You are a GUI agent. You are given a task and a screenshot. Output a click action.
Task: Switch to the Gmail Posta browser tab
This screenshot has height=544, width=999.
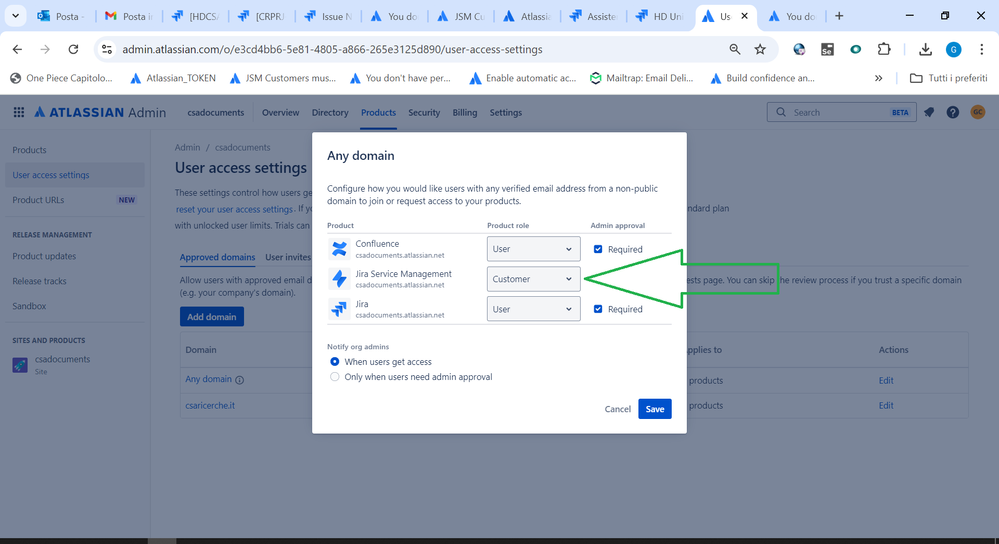click(129, 16)
